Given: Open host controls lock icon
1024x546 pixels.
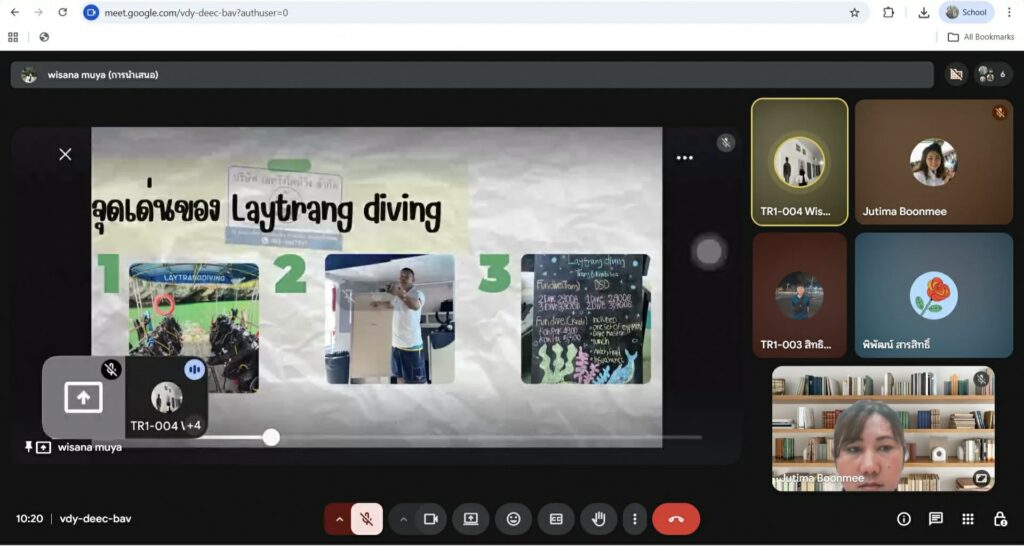Looking at the screenshot, I should click(999, 519).
